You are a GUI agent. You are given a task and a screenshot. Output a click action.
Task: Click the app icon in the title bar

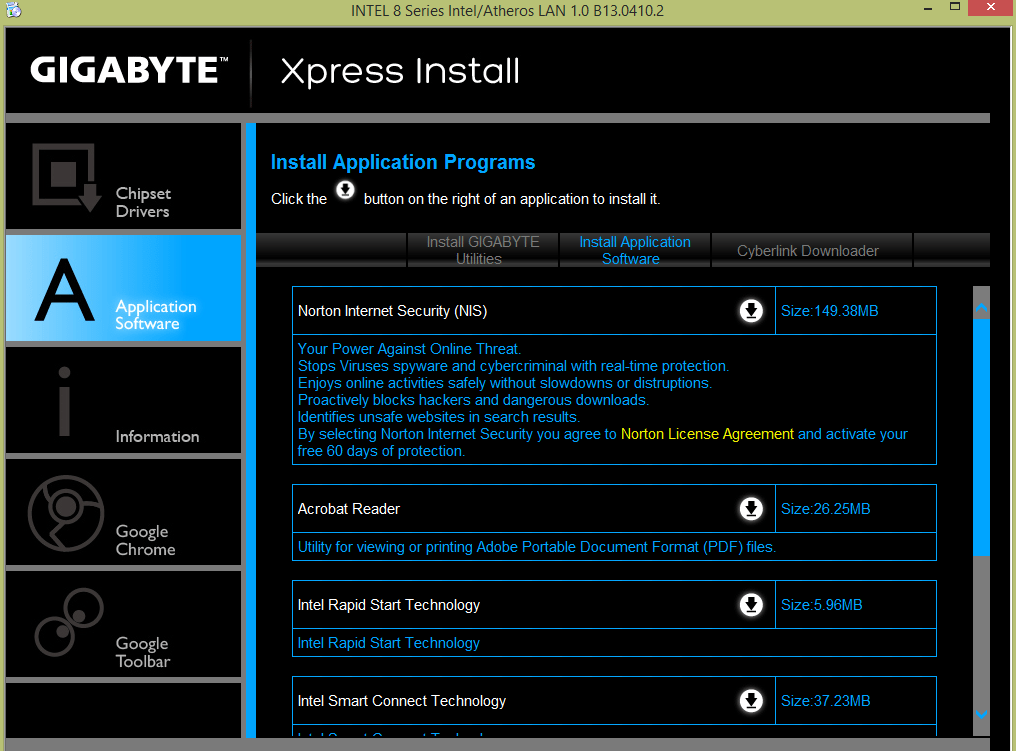(13, 10)
